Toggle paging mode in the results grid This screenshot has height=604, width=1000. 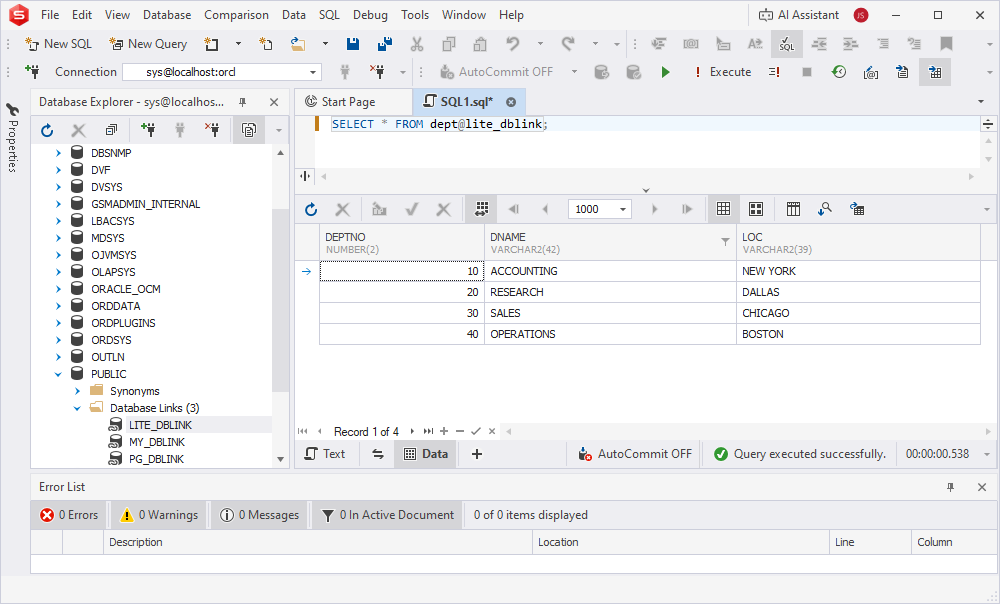[480, 209]
